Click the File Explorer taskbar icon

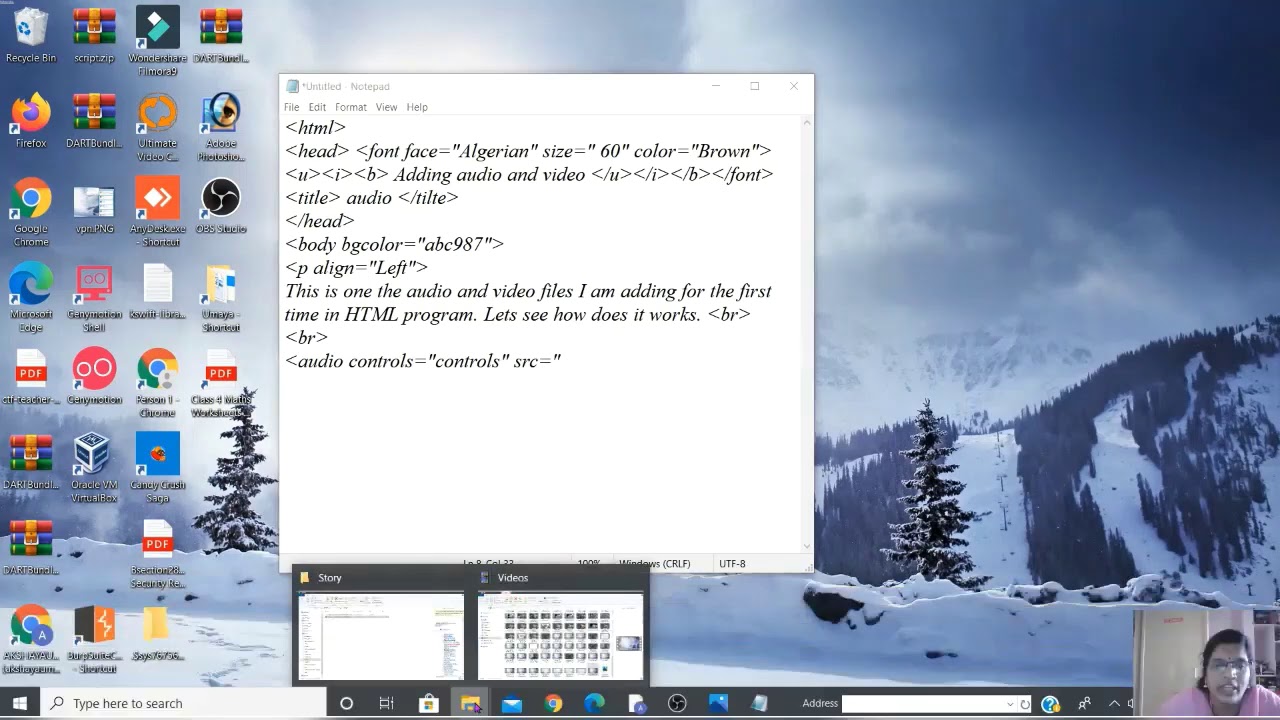coord(470,703)
